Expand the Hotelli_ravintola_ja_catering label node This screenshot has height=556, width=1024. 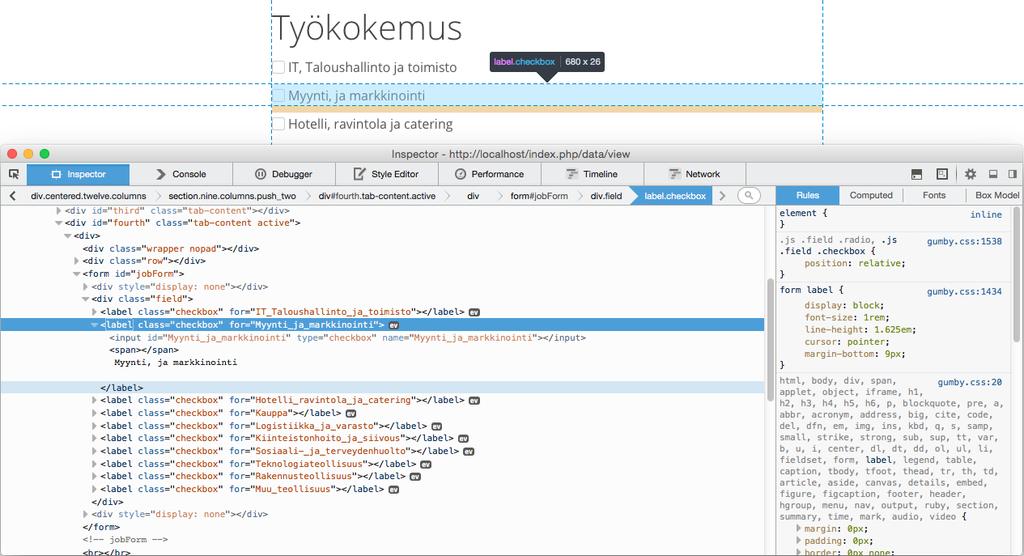[x=95, y=400]
